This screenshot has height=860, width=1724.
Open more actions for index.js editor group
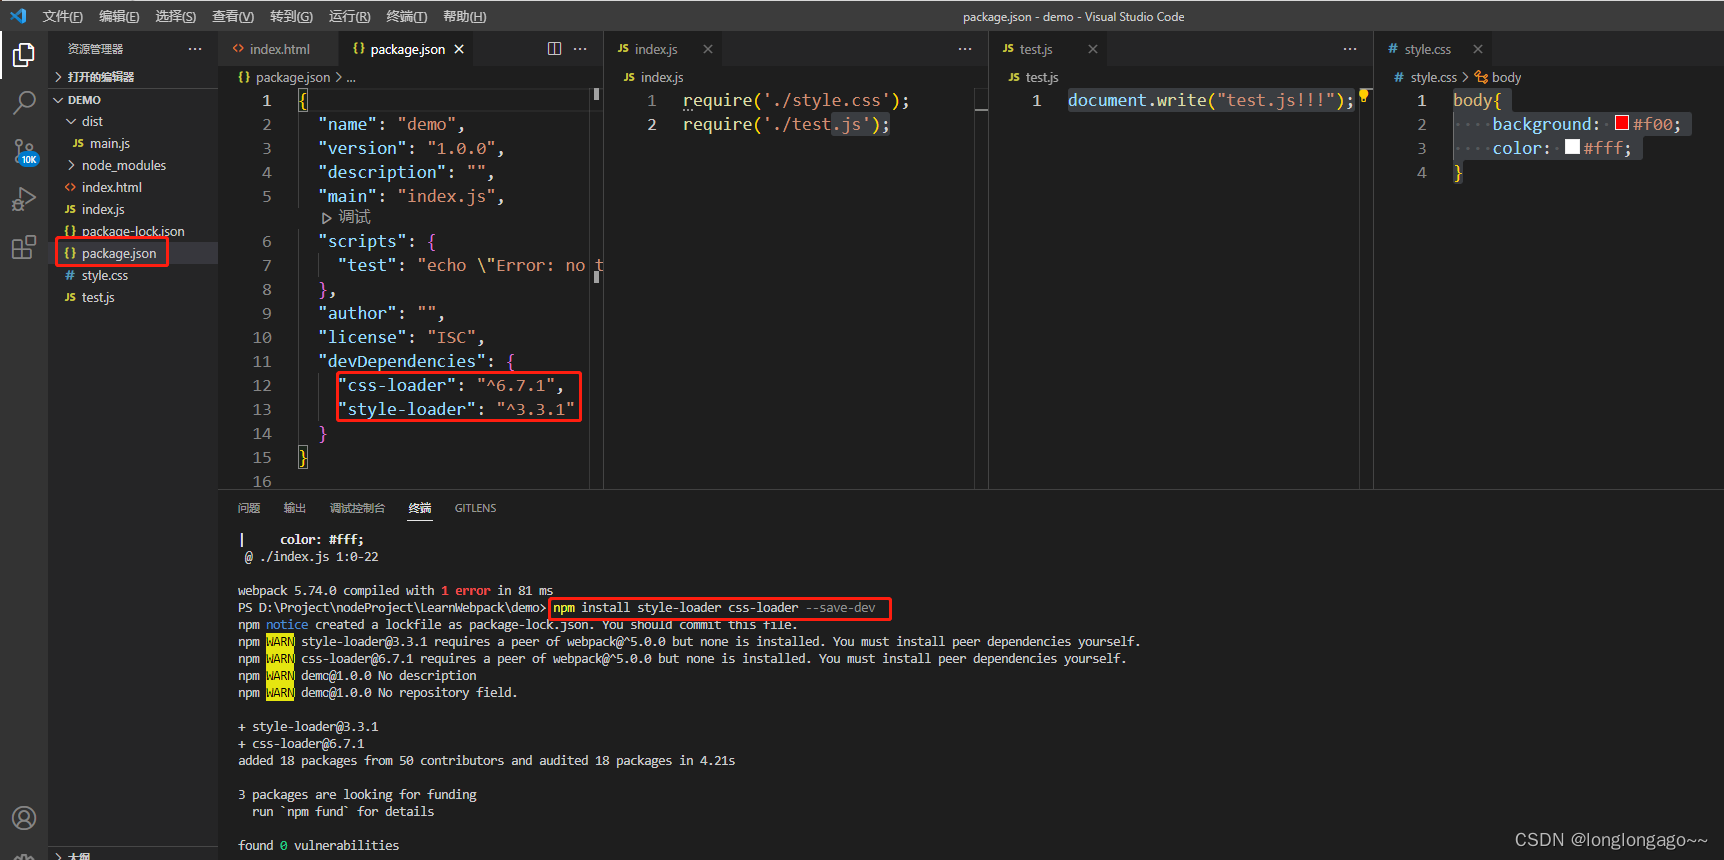[965, 49]
